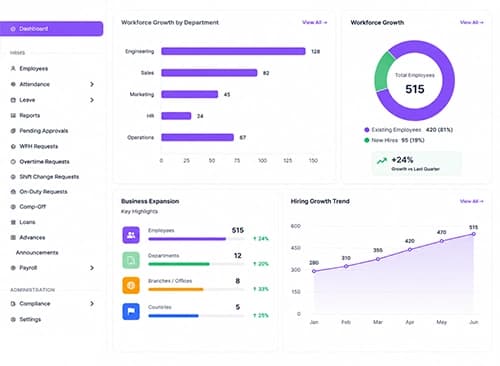Click View All in Hiring Growth Trend
500x366 pixels.
tap(472, 201)
